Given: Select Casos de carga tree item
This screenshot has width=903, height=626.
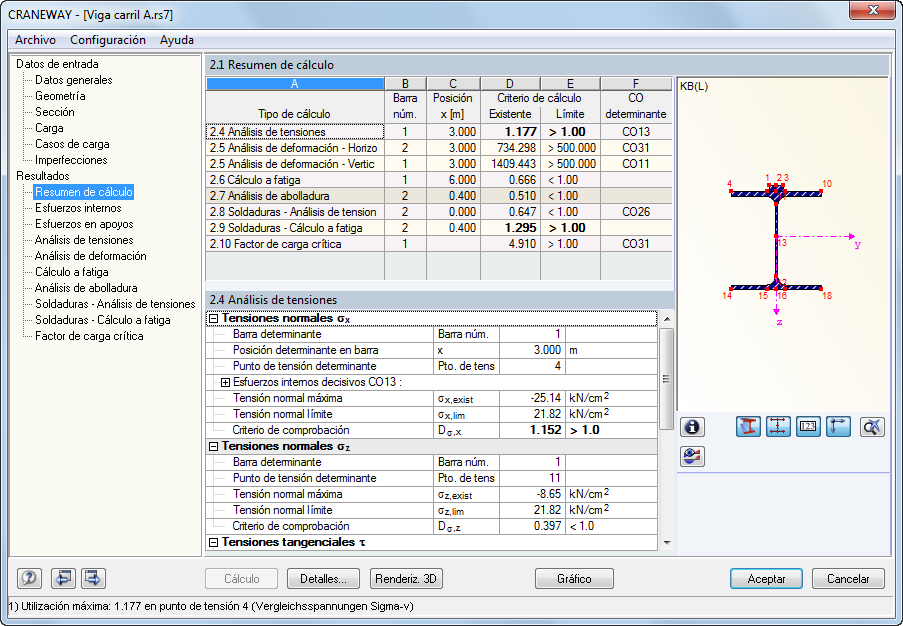Looking at the screenshot, I should 72,145.
